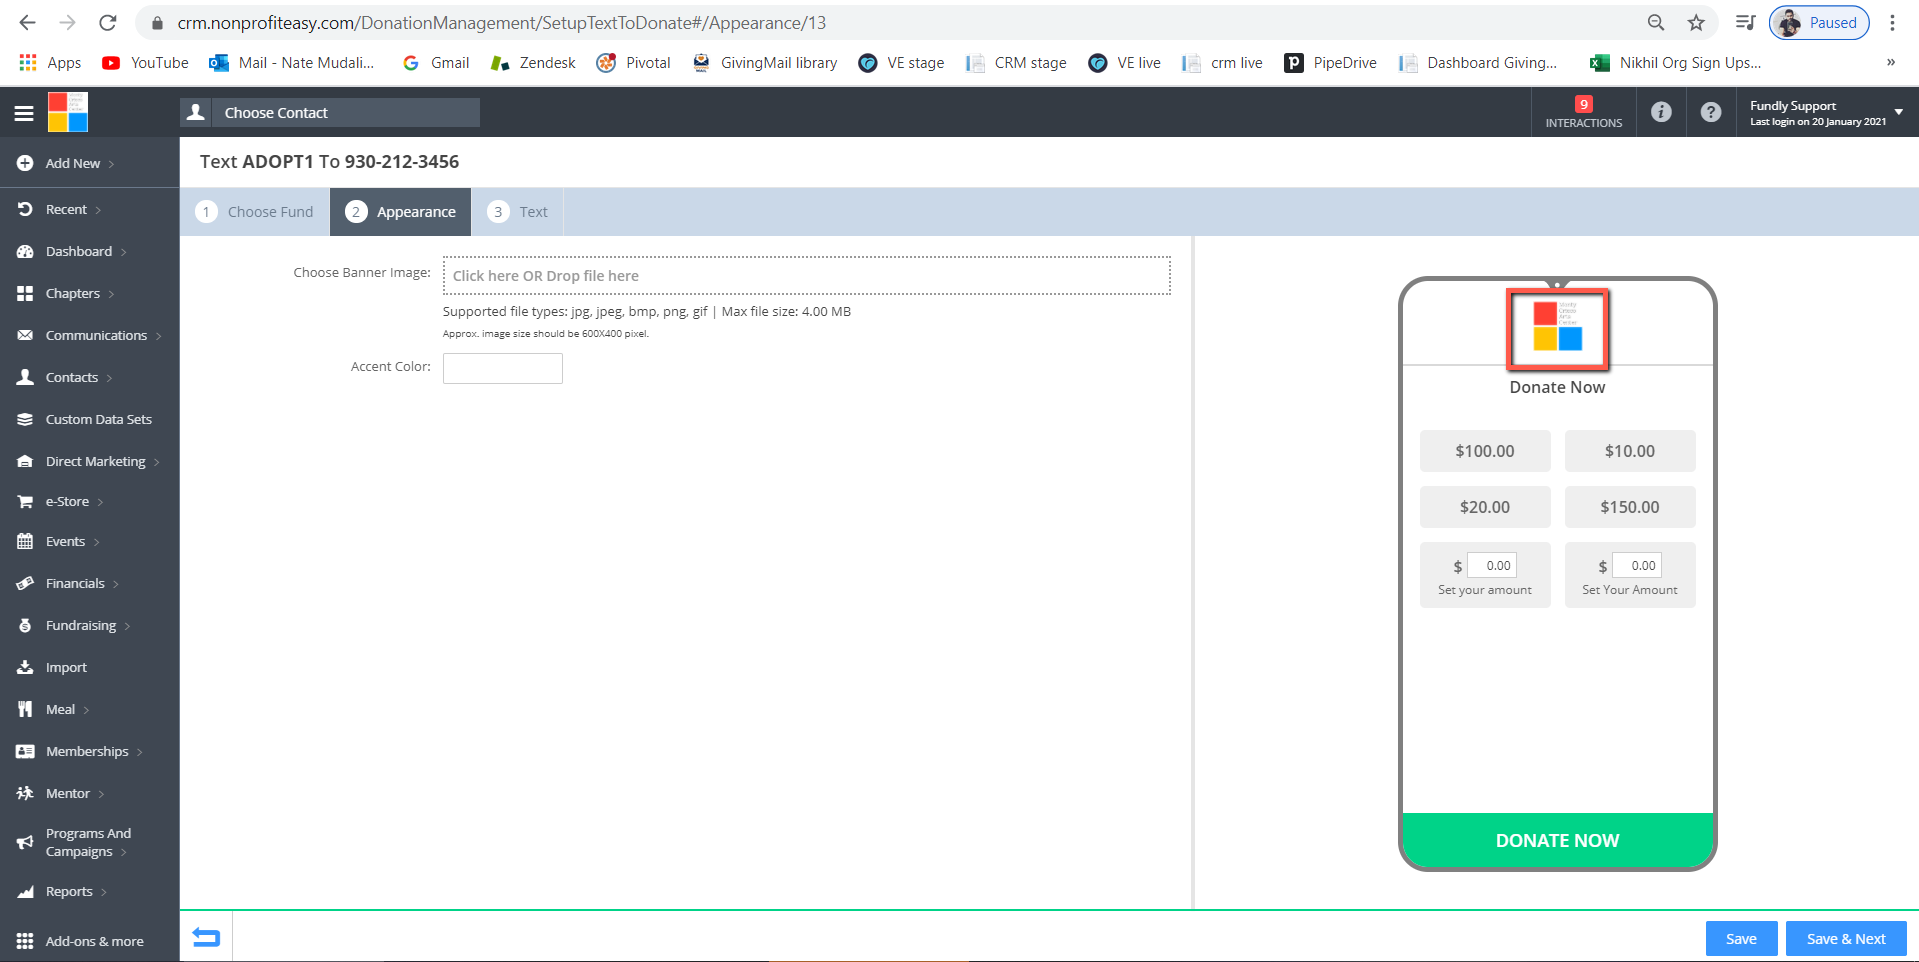This screenshot has height=962, width=1919.
Task: Click logo thumbnail in phone preview
Action: click(x=1557, y=328)
